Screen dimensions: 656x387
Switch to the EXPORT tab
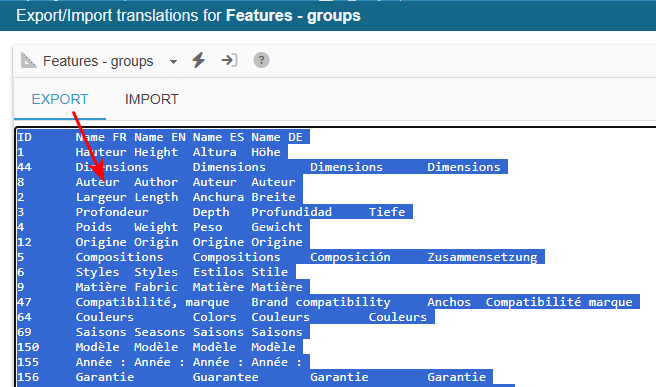pos(60,100)
